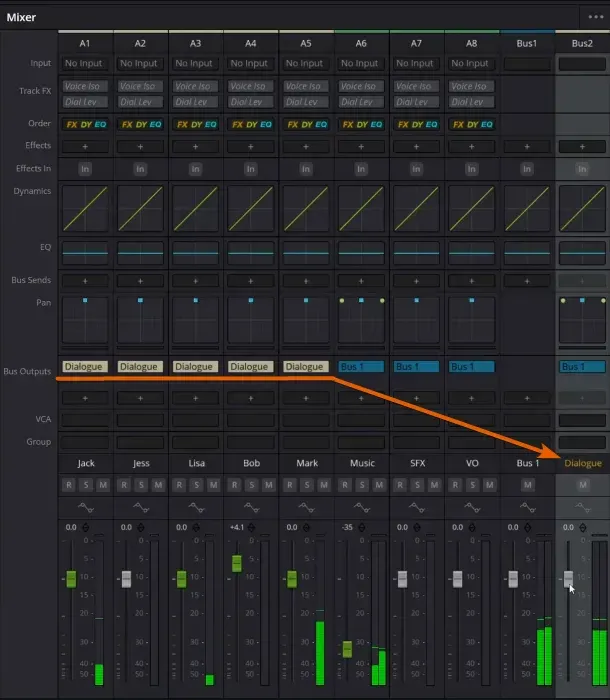Open the Pan control on track A2
Screen dimensions: 610x700
pos(140,320)
